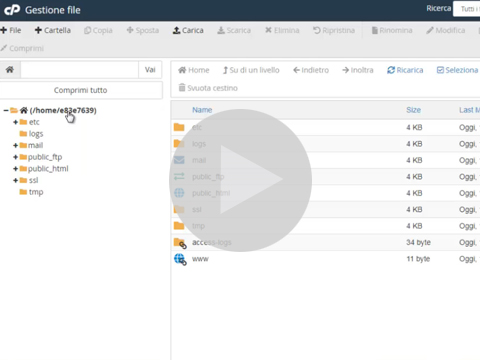The height and width of the screenshot is (360, 480).
Task: Sort by Last Modified column header
Action: click(469, 110)
